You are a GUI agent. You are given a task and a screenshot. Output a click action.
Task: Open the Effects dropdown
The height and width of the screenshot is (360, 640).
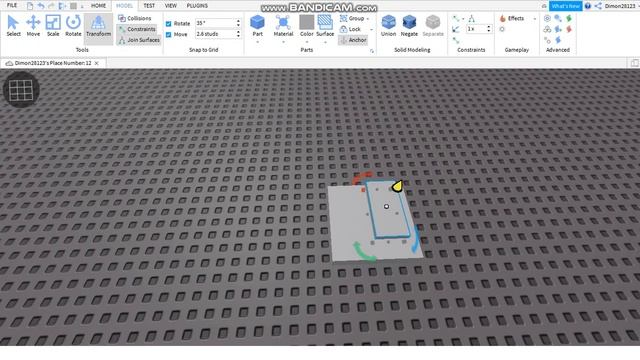click(535, 19)
